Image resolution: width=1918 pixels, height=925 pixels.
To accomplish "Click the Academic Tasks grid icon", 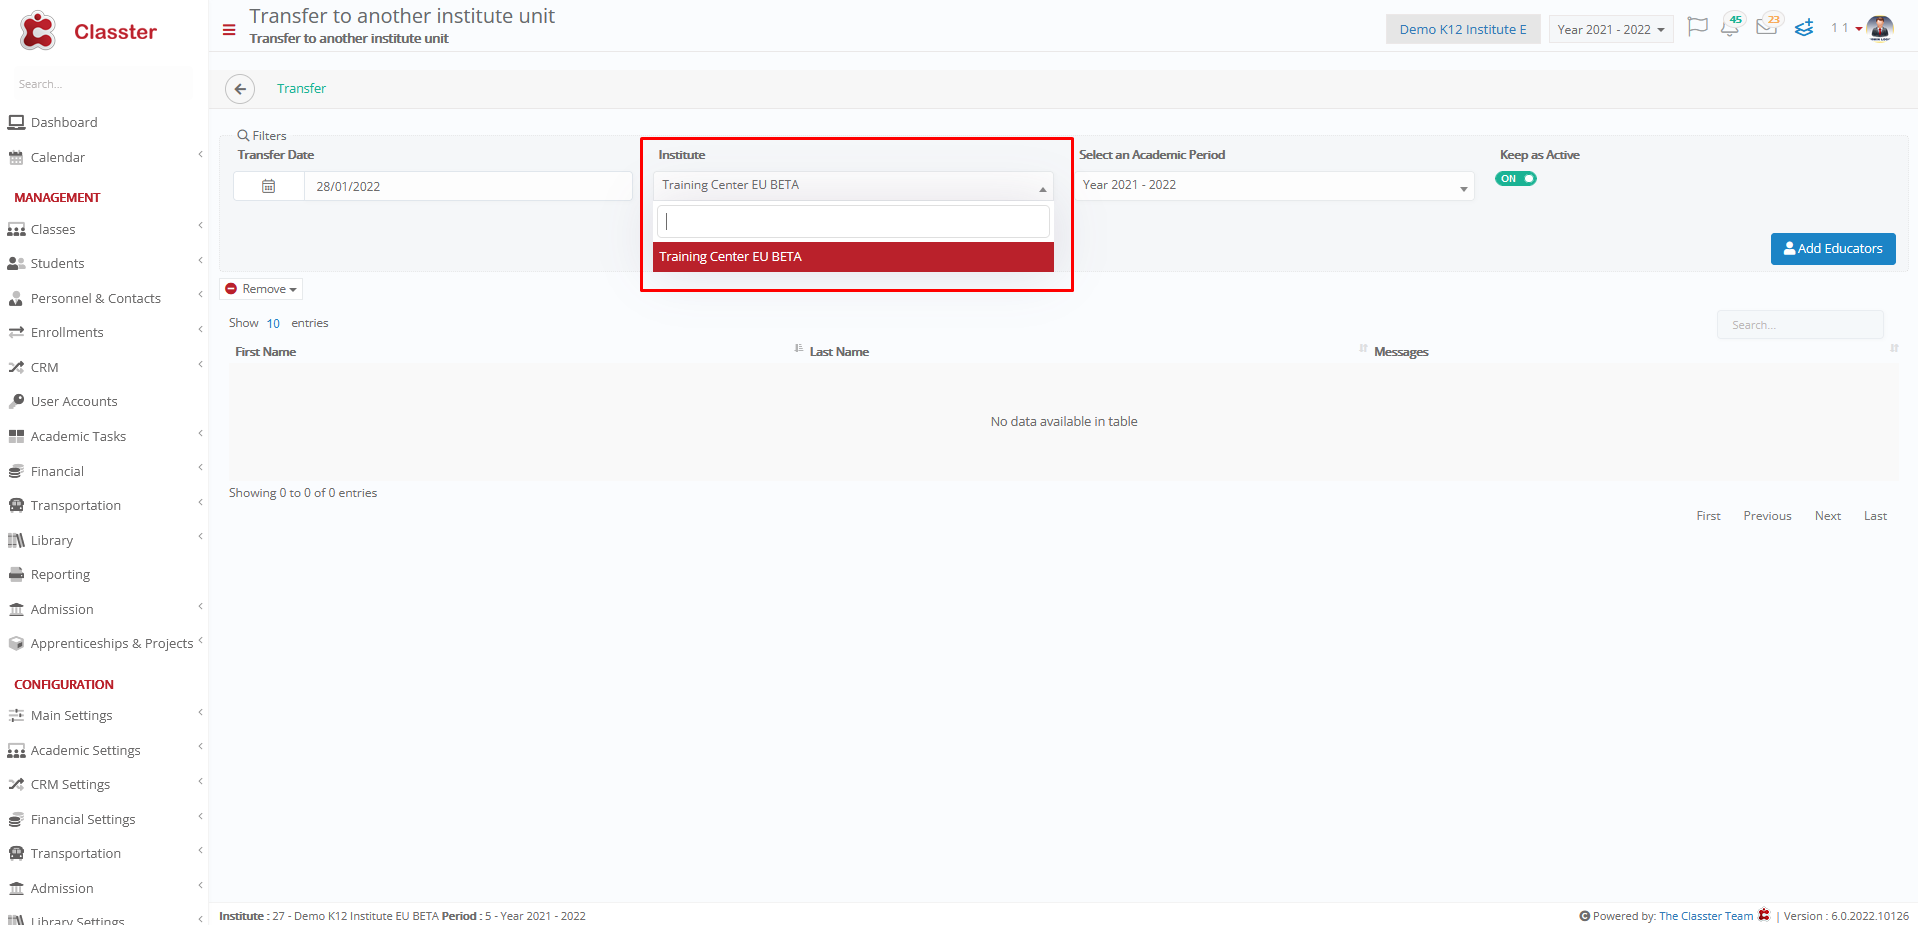I will (x=16, y=436).
